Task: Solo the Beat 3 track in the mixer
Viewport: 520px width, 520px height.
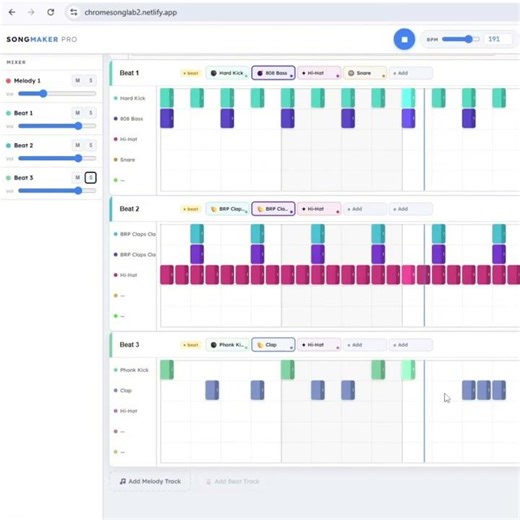Action: tap(90, 178)
